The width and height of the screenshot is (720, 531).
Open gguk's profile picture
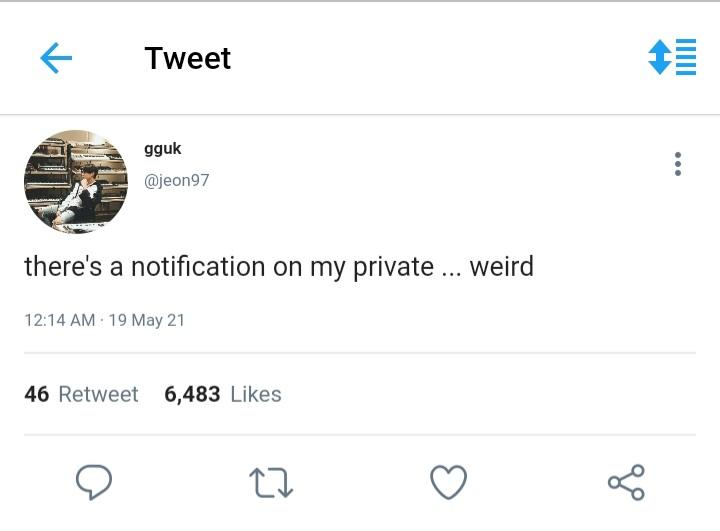[76, 181]
